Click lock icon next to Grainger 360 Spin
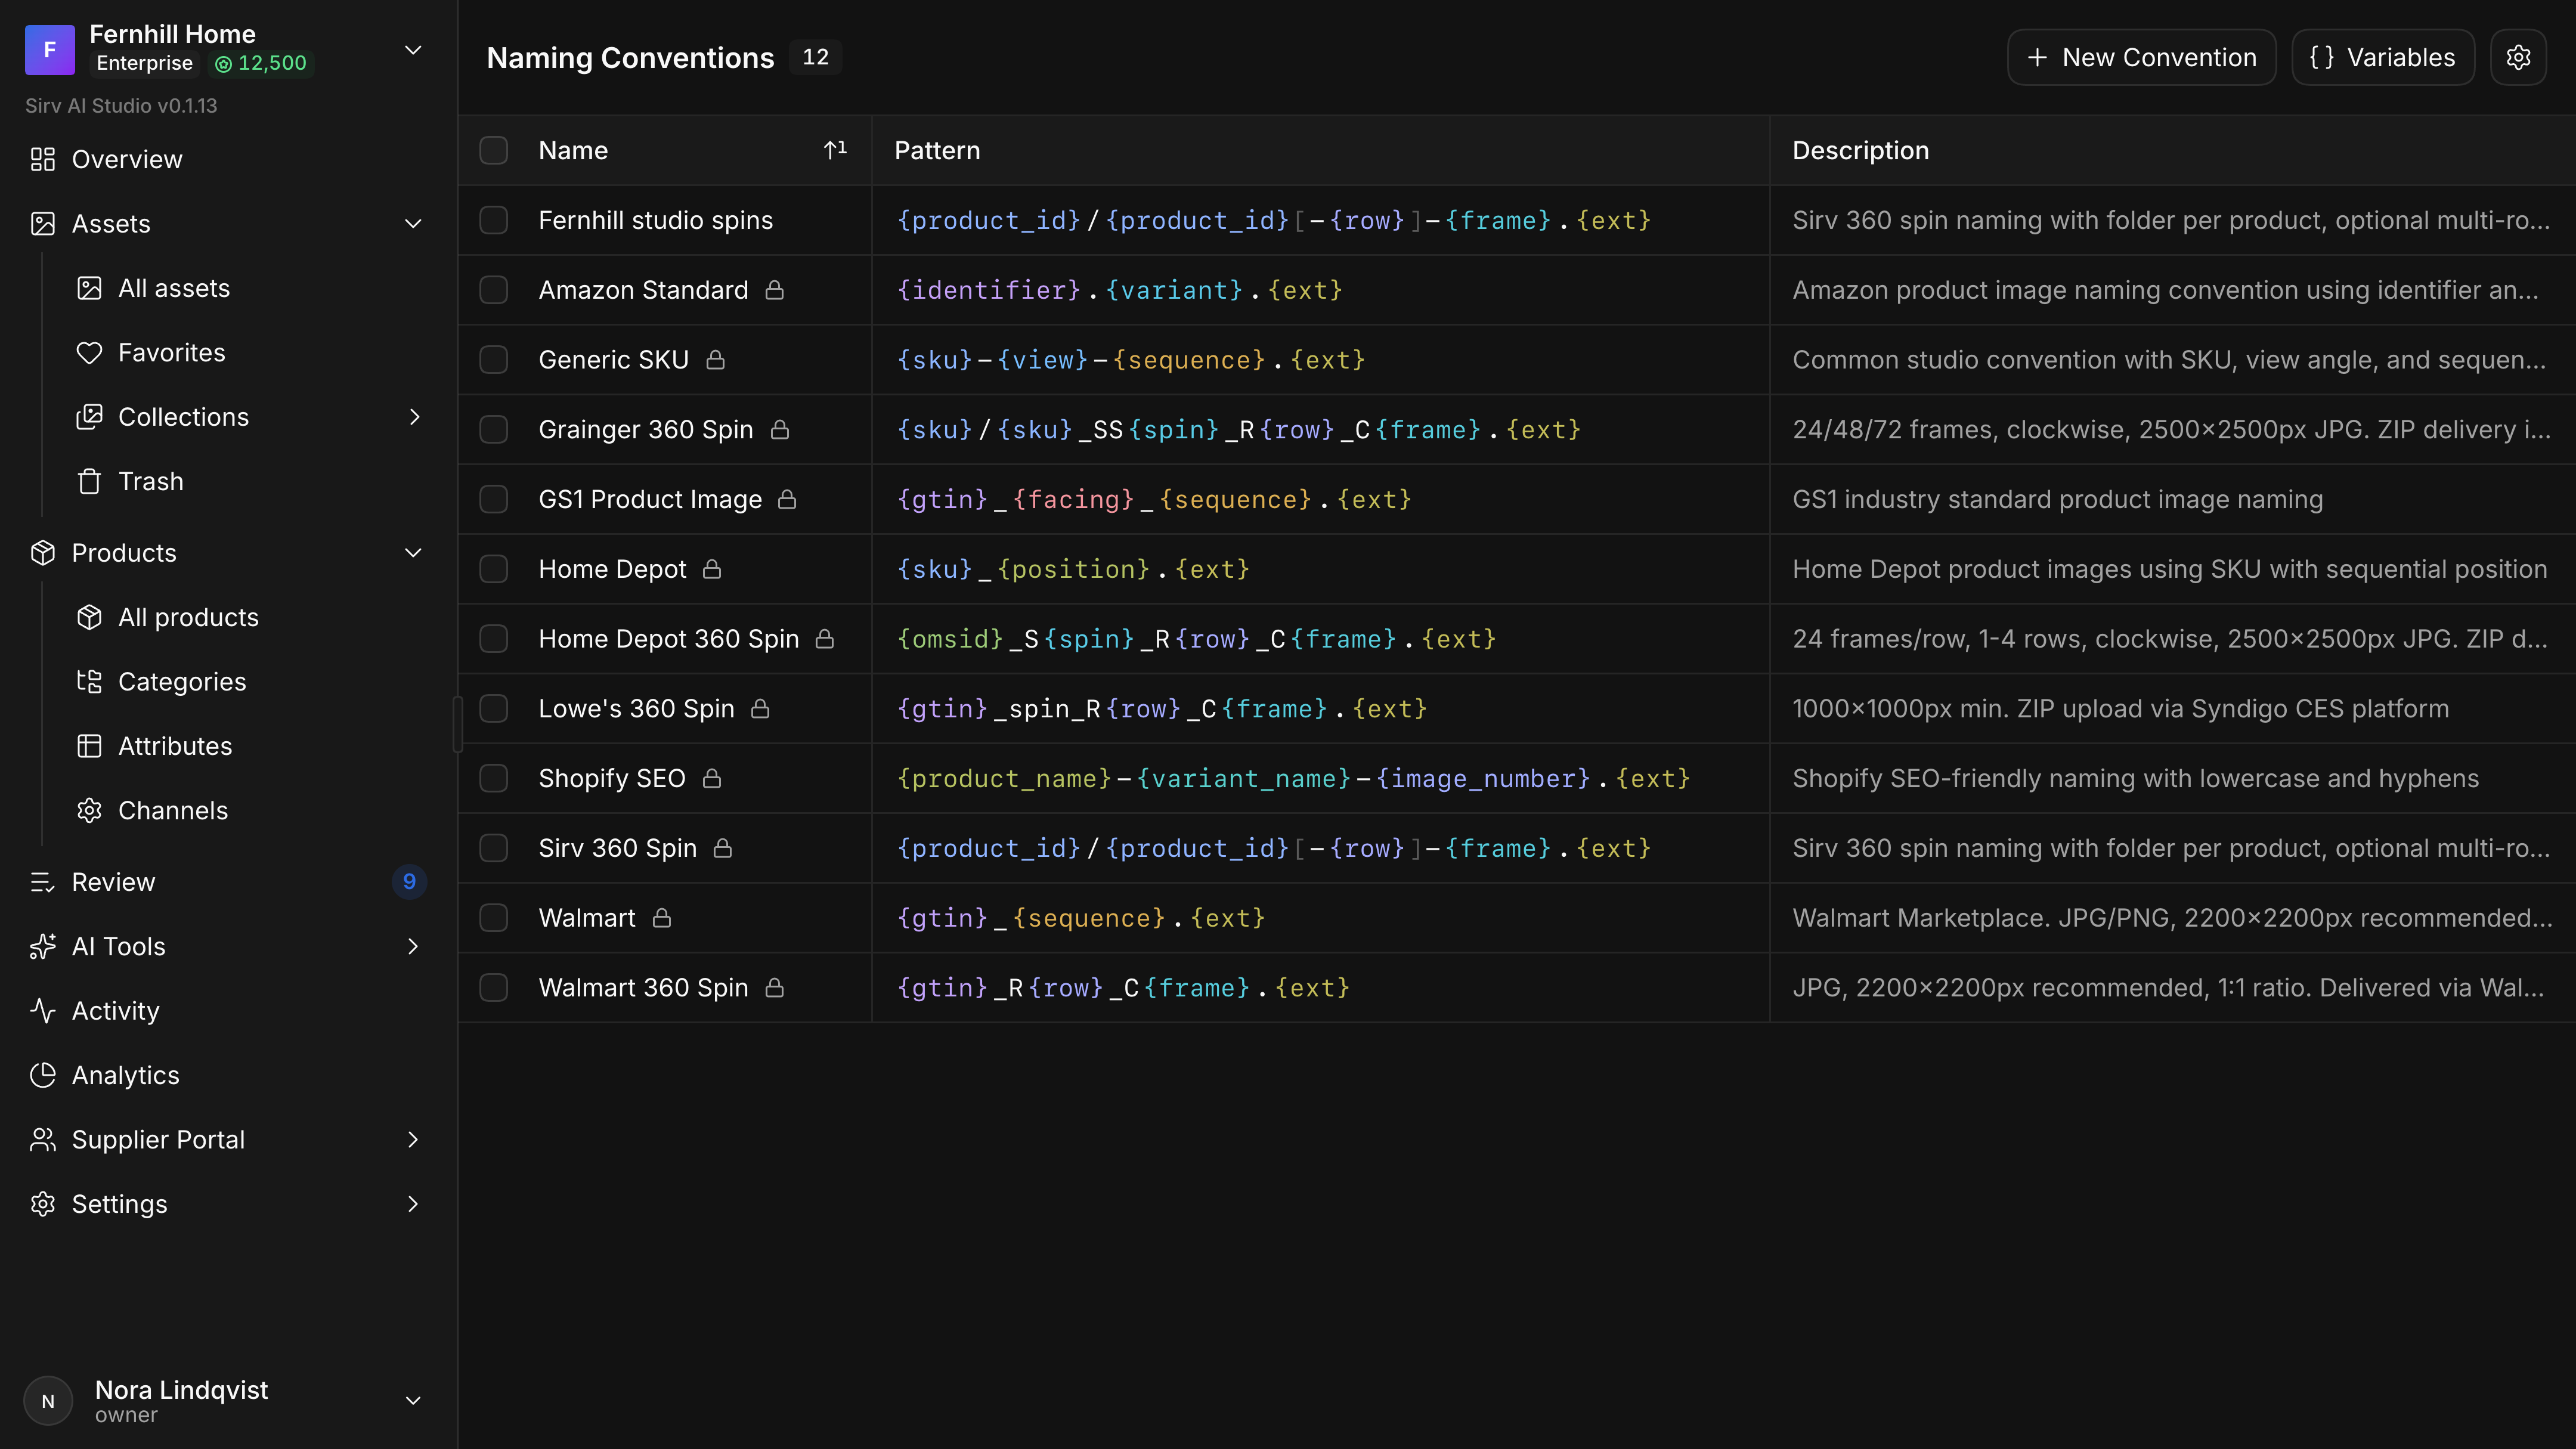 point(780,430)
